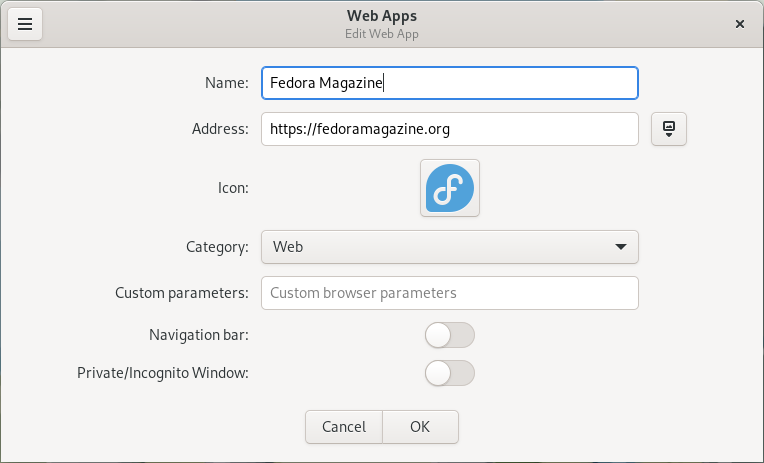Click the "Private/Incognito Window:" label
This screenshot has width=764, height=463.
[x=163, y=373]
